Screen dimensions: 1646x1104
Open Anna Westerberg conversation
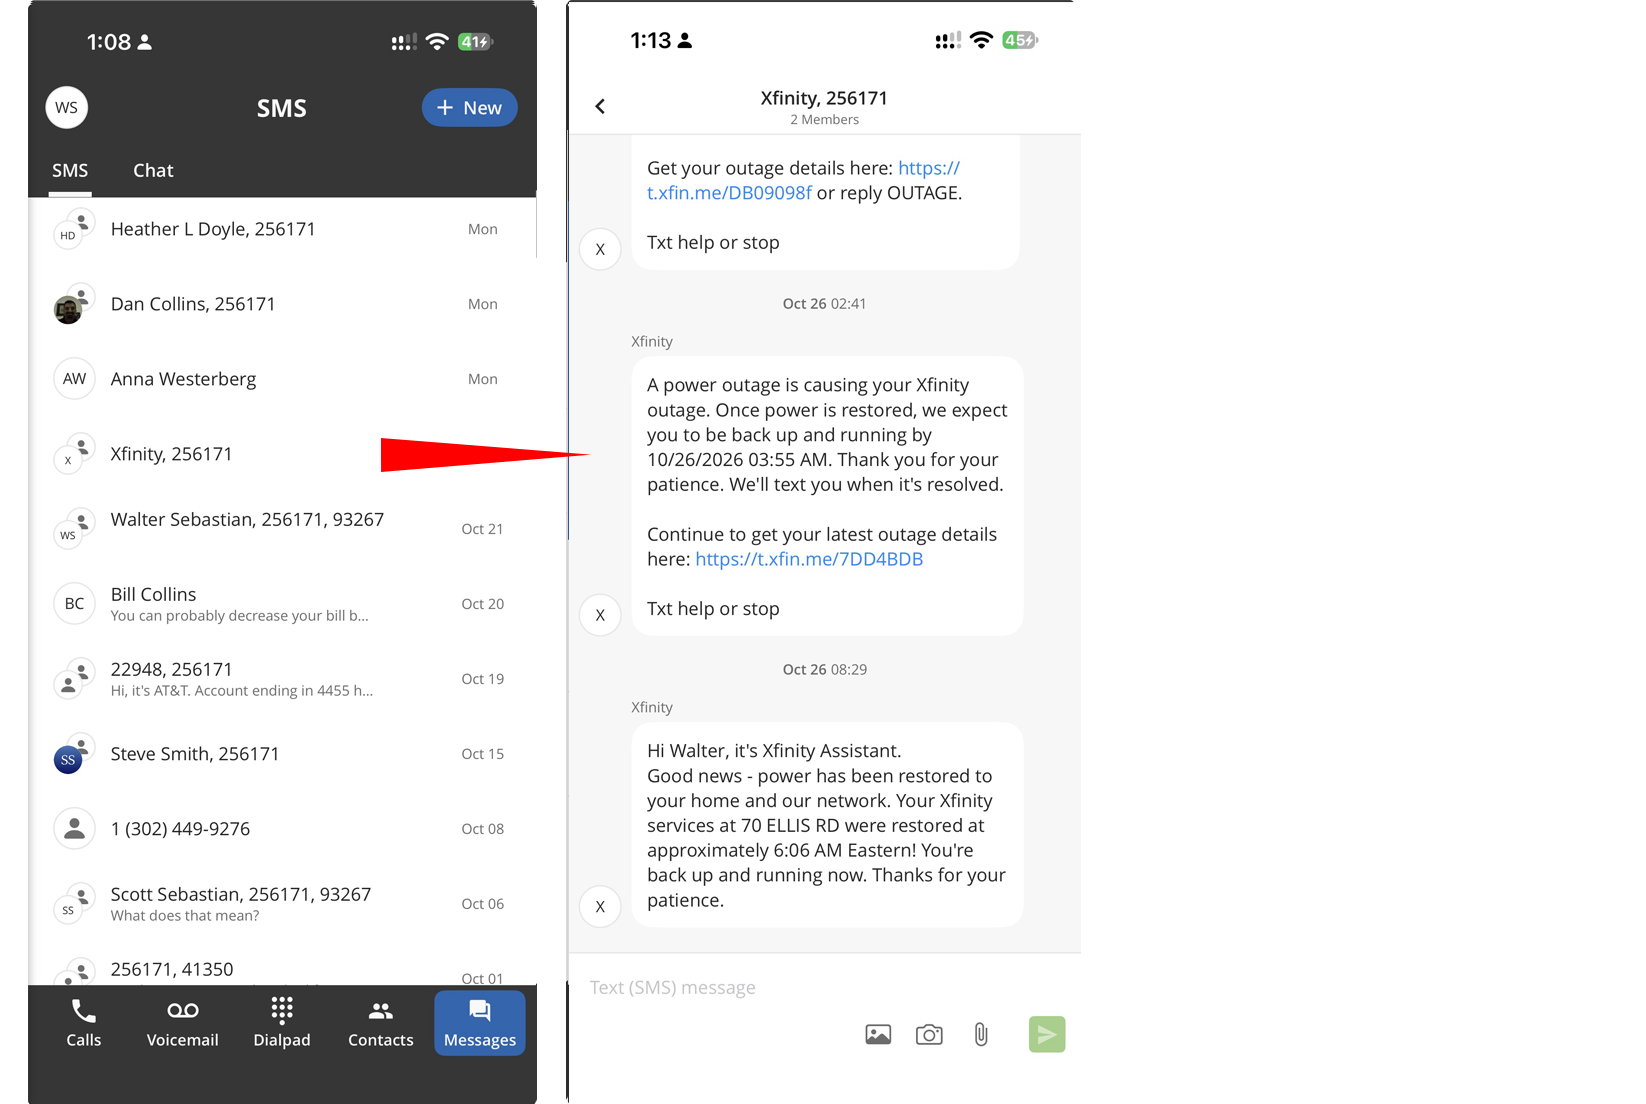(282, 379)
